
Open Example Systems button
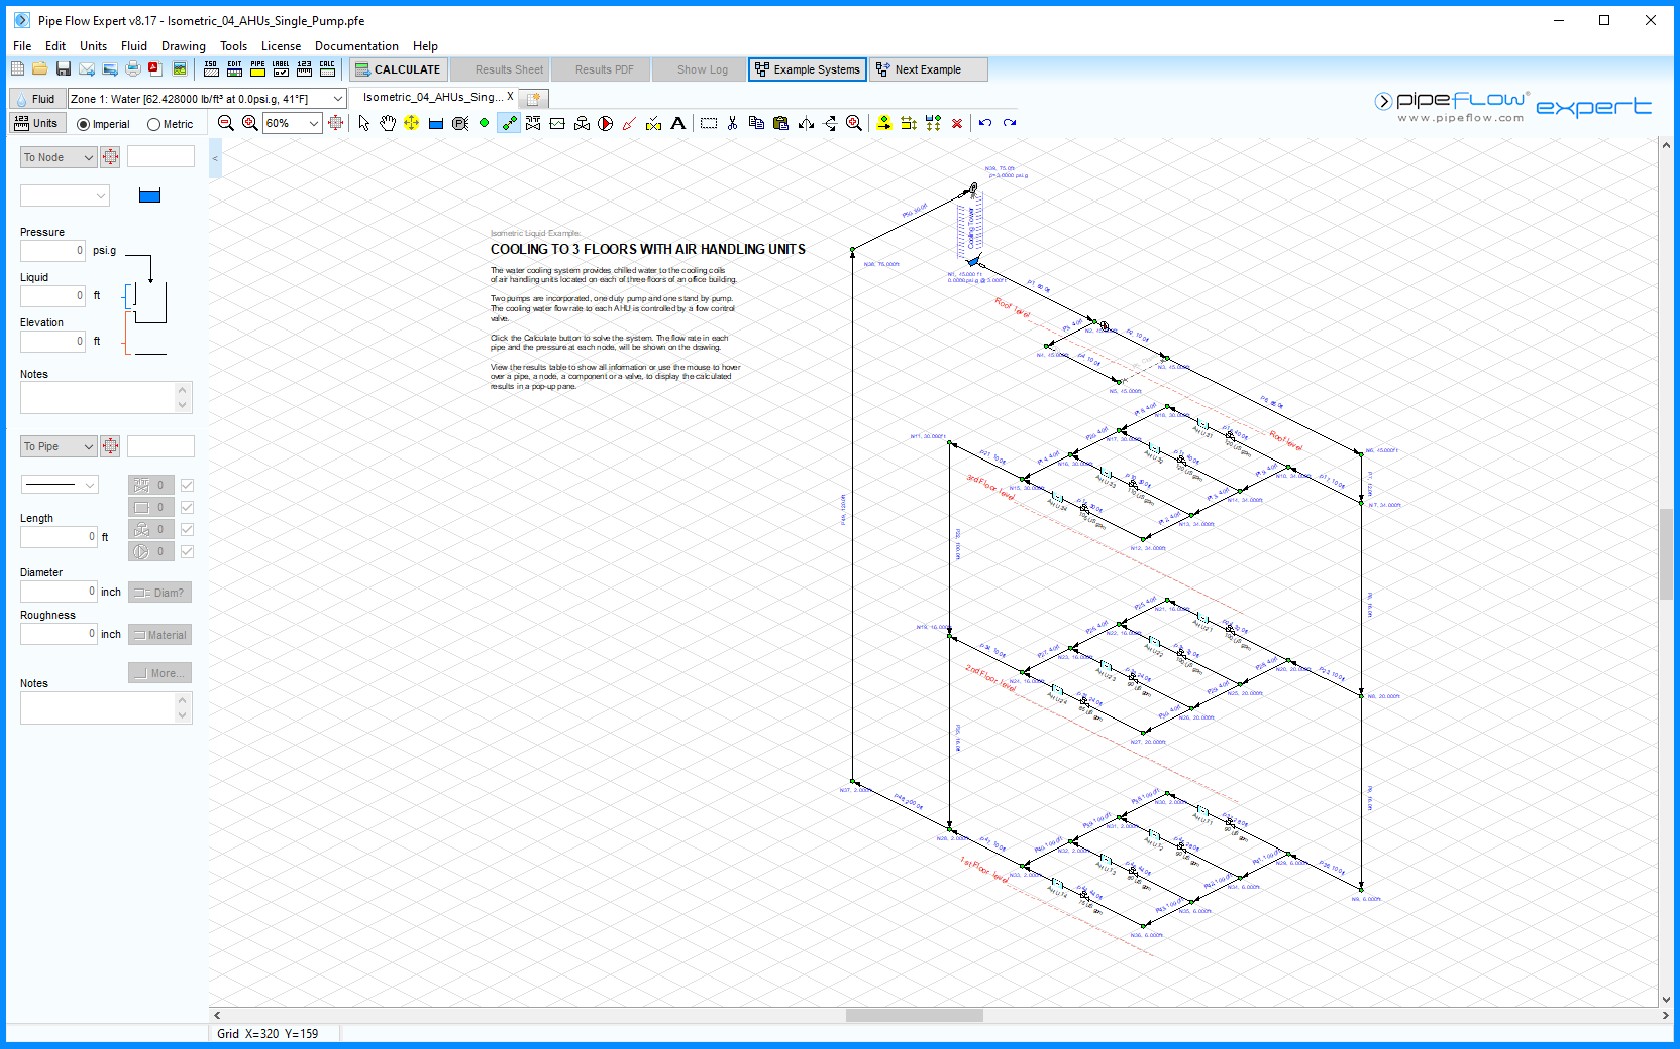click(807, 69)
